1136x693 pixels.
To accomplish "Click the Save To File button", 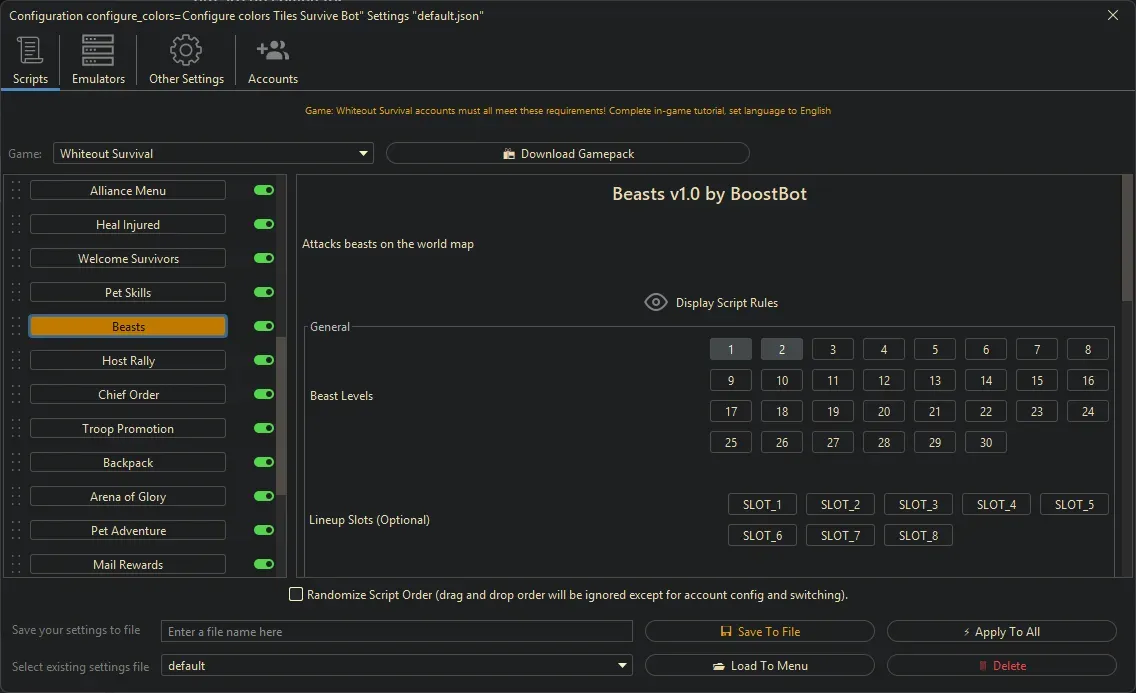I will click(760, 632).
